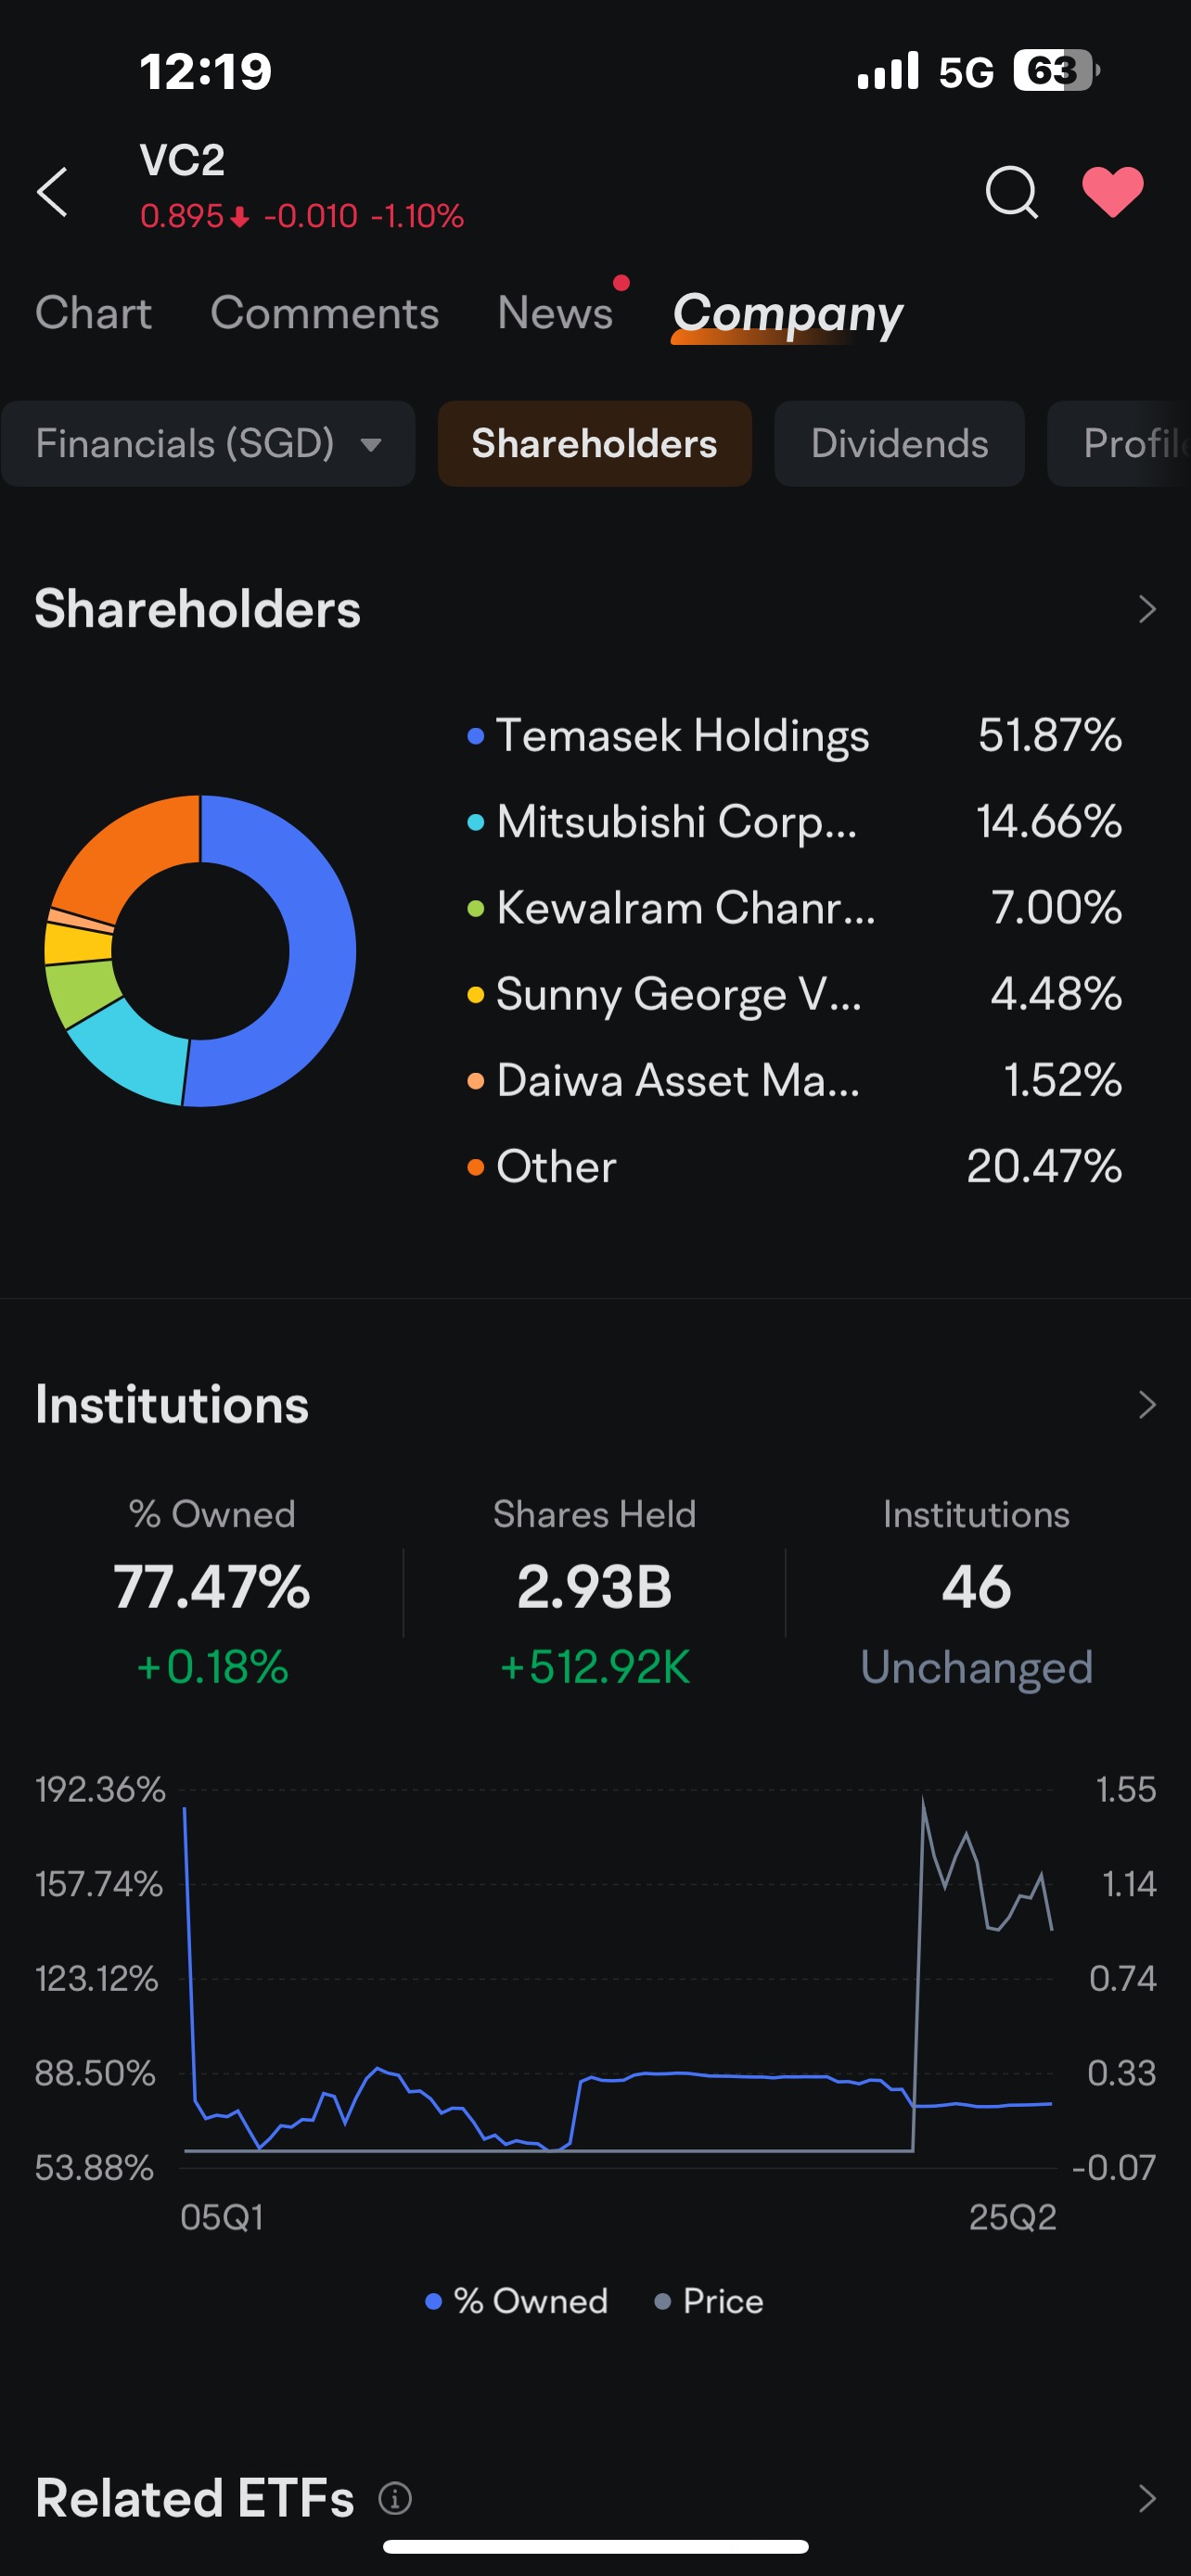Open the Financials (SGD) dropdown
This screenshot has width=1191, height=2576.
point(208,444)
